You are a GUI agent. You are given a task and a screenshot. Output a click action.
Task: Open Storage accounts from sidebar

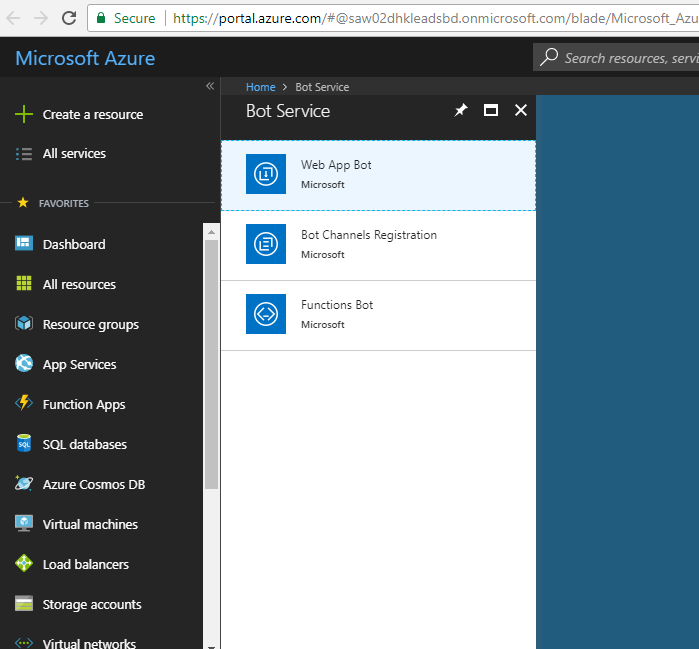pyautogui.click(x=92, y=604)
